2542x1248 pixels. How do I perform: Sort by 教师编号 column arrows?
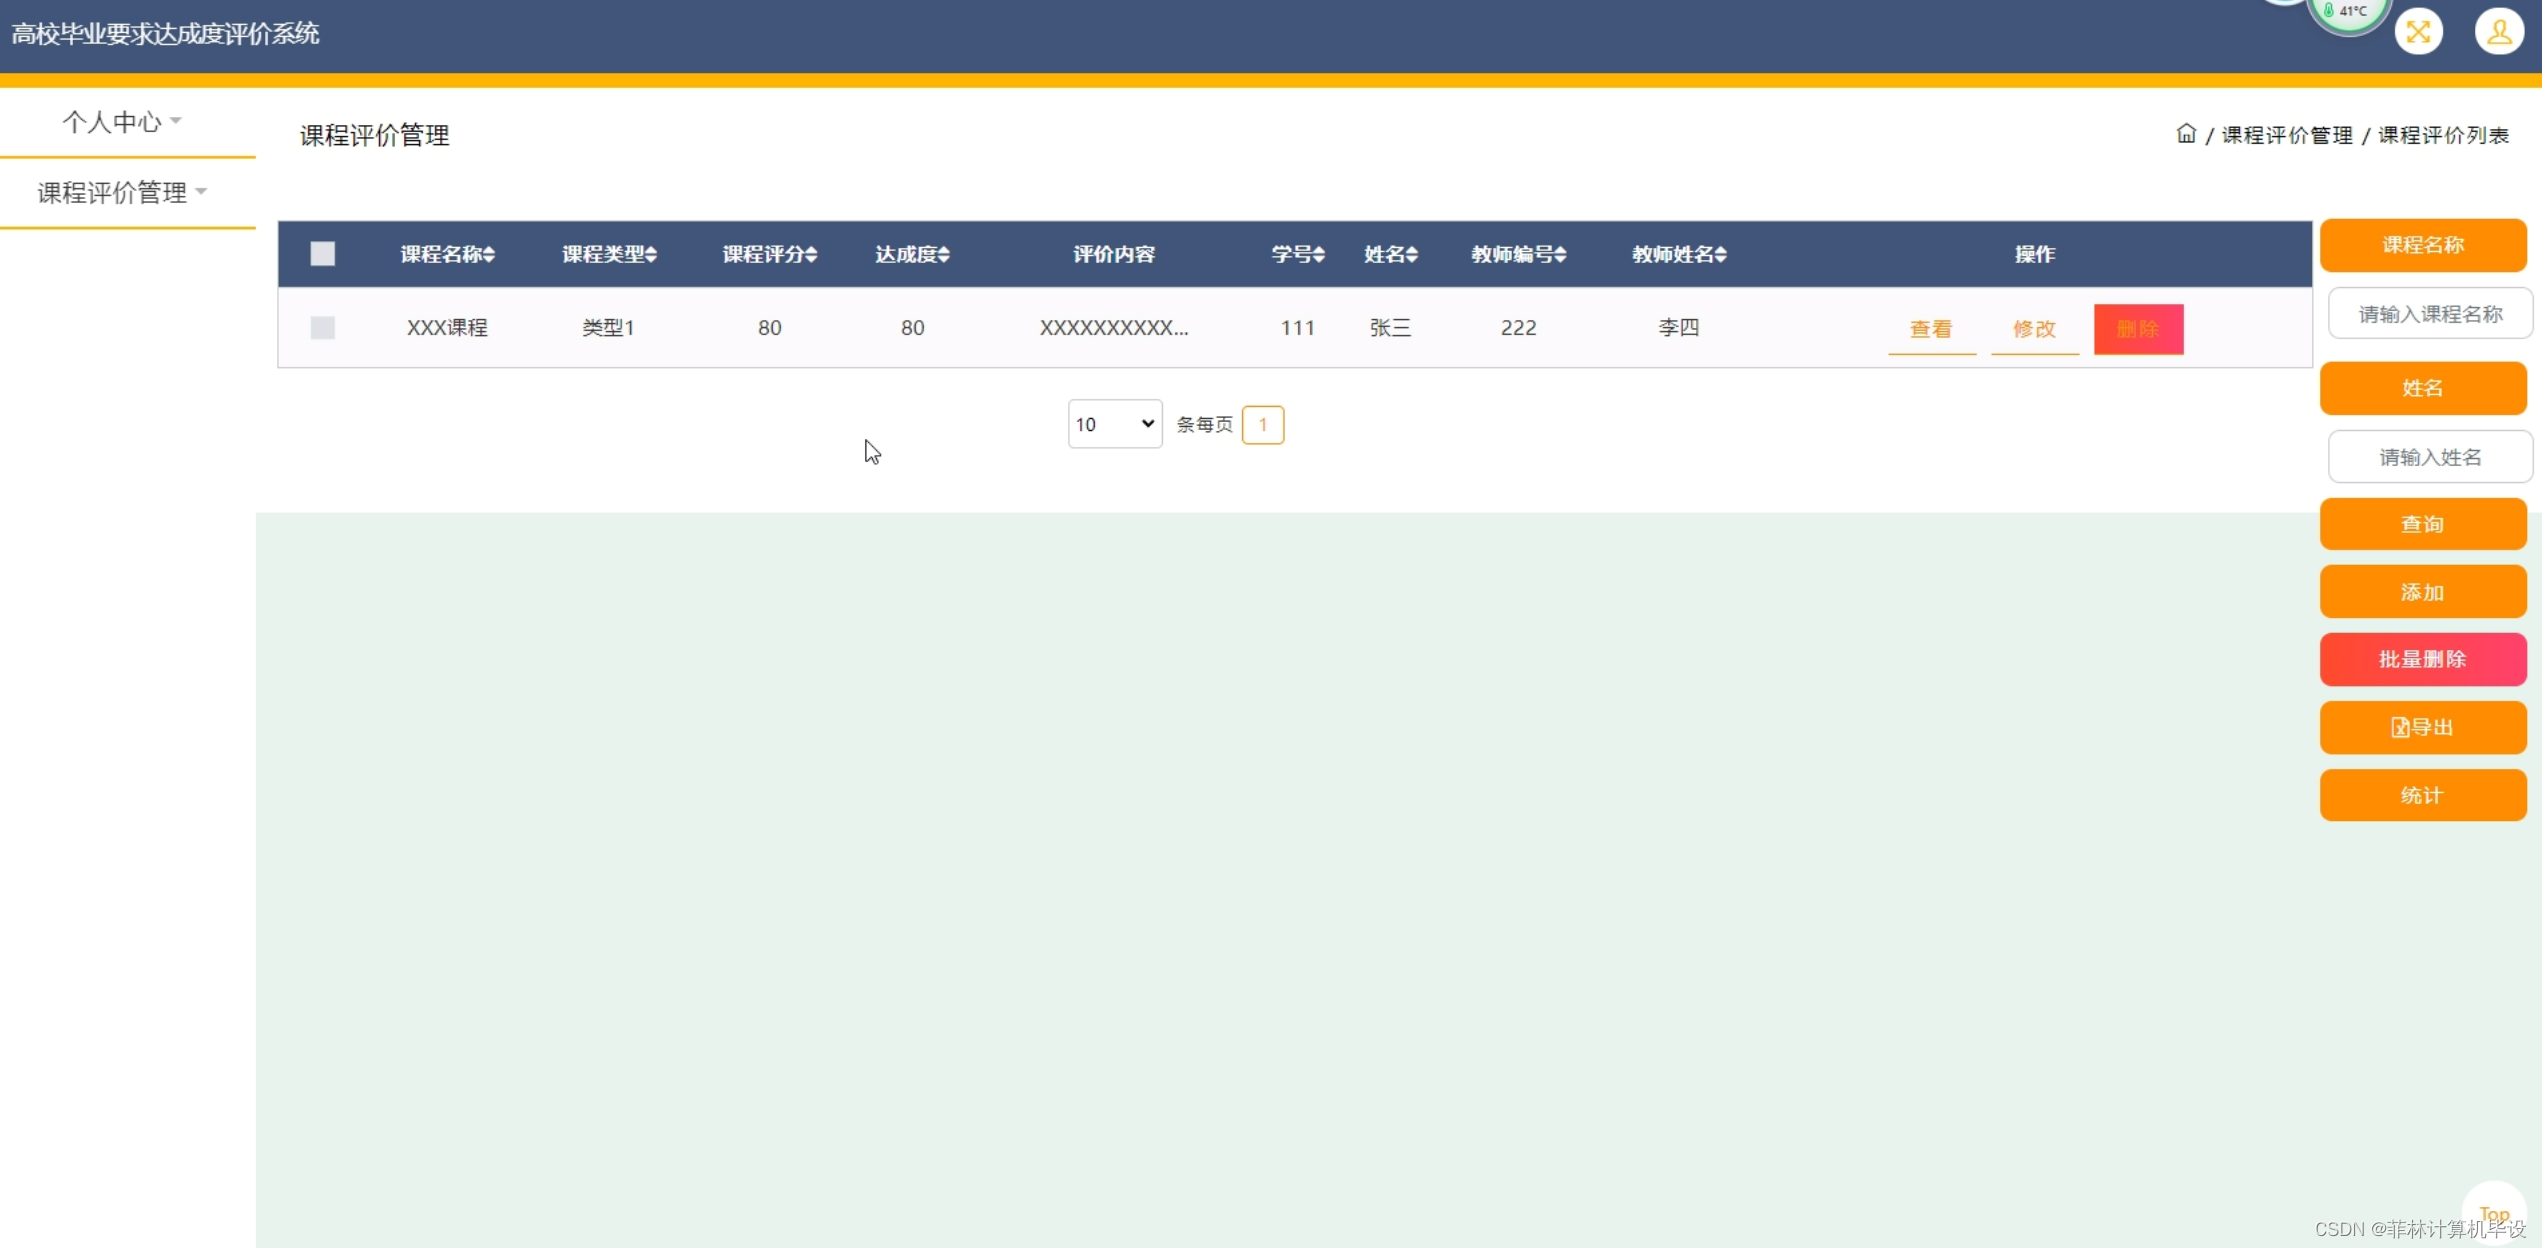1560,255
